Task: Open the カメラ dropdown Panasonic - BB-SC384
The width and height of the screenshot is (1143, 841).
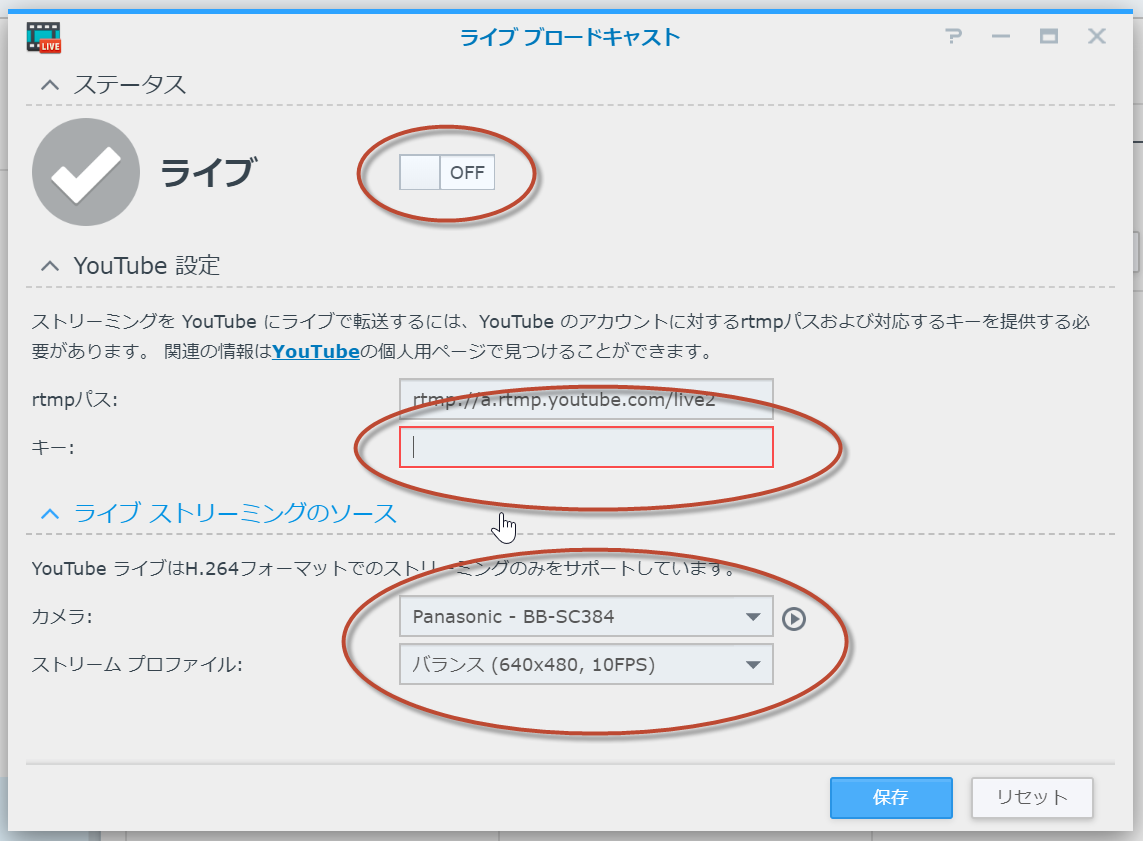Action: (x=586, y=617)
